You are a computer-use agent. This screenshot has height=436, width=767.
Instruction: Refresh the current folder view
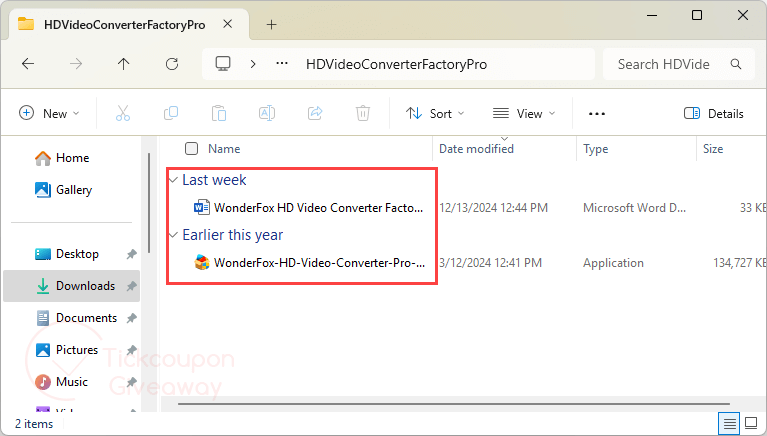(x=172, y=64)
